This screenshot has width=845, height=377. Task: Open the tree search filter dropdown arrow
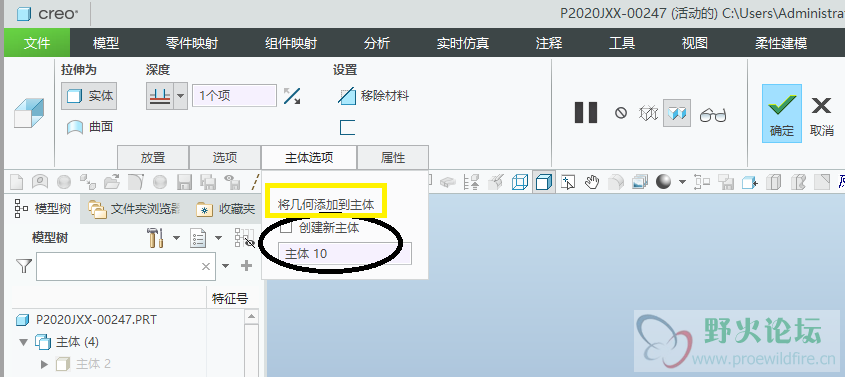coord(225,266)
